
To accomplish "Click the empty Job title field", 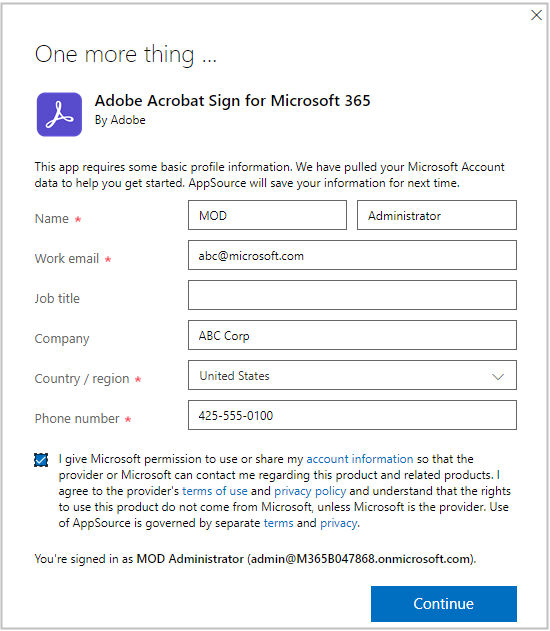I will click(352, 295).
